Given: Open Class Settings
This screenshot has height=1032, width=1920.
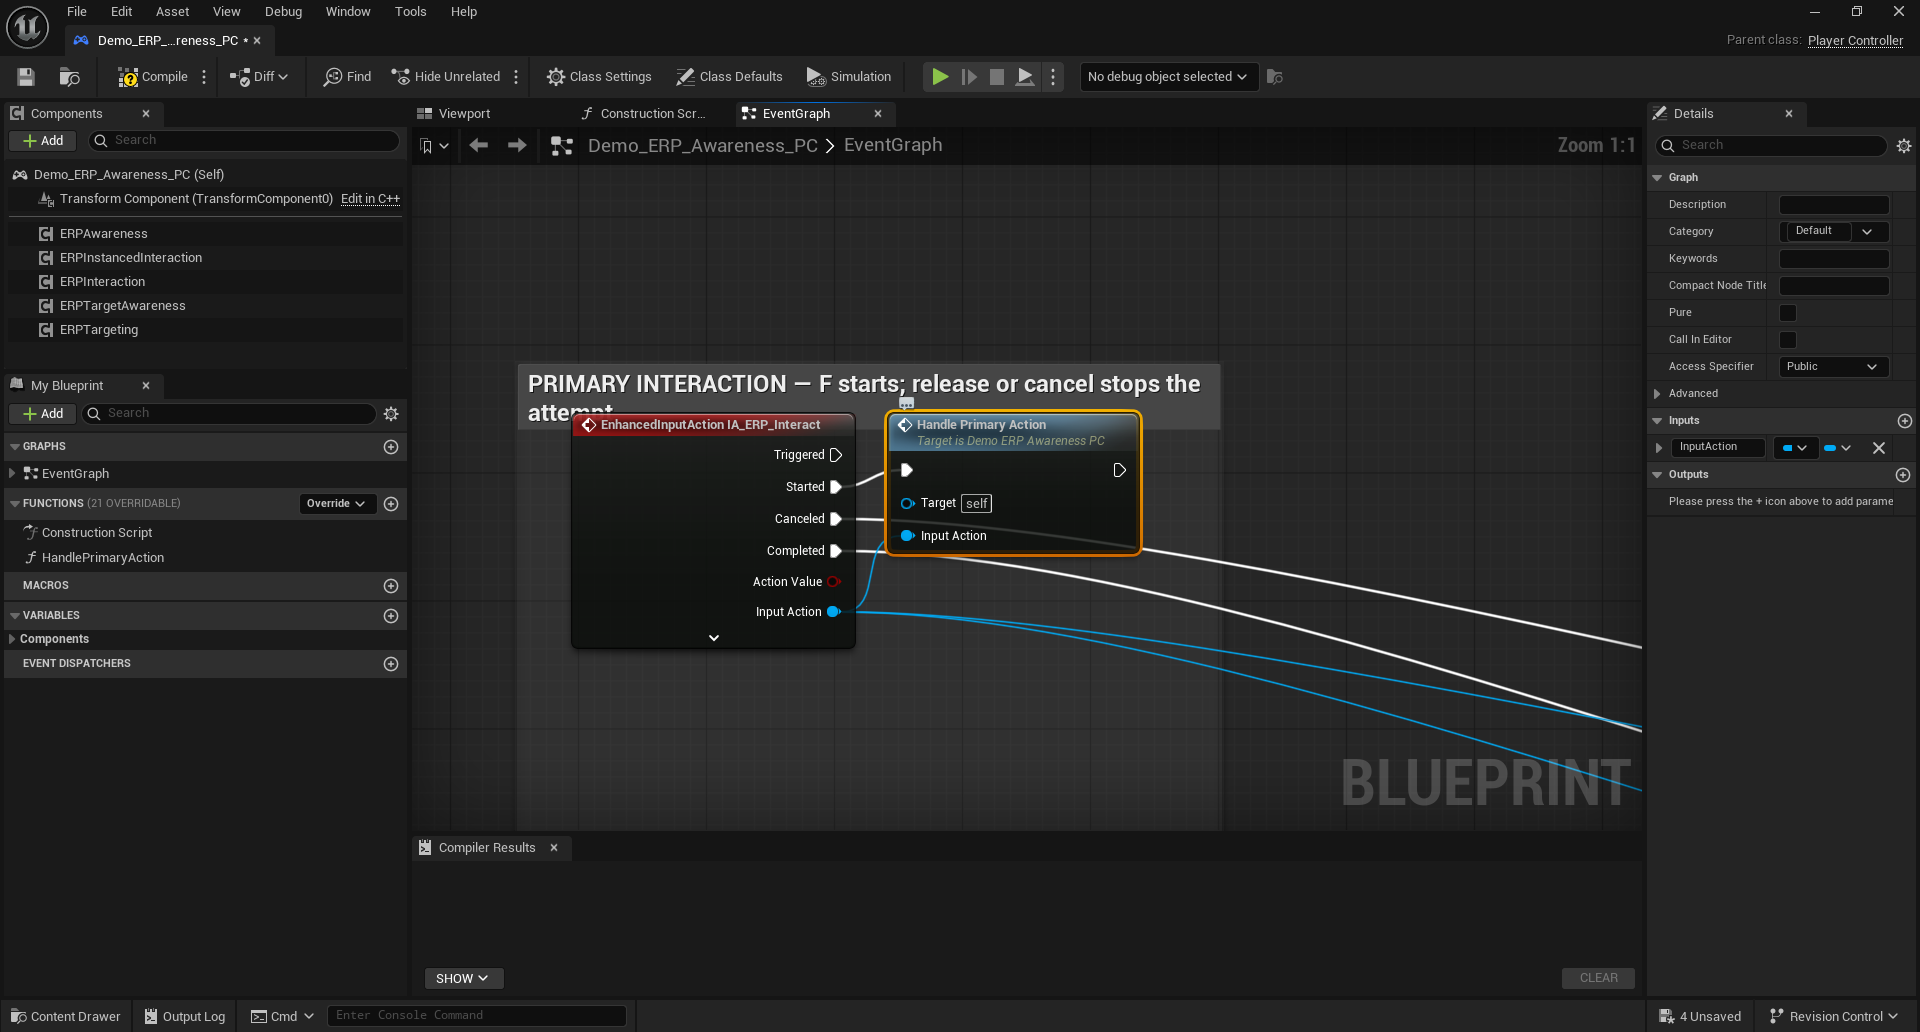Looking at the screenshot, I should click(599, 77).
